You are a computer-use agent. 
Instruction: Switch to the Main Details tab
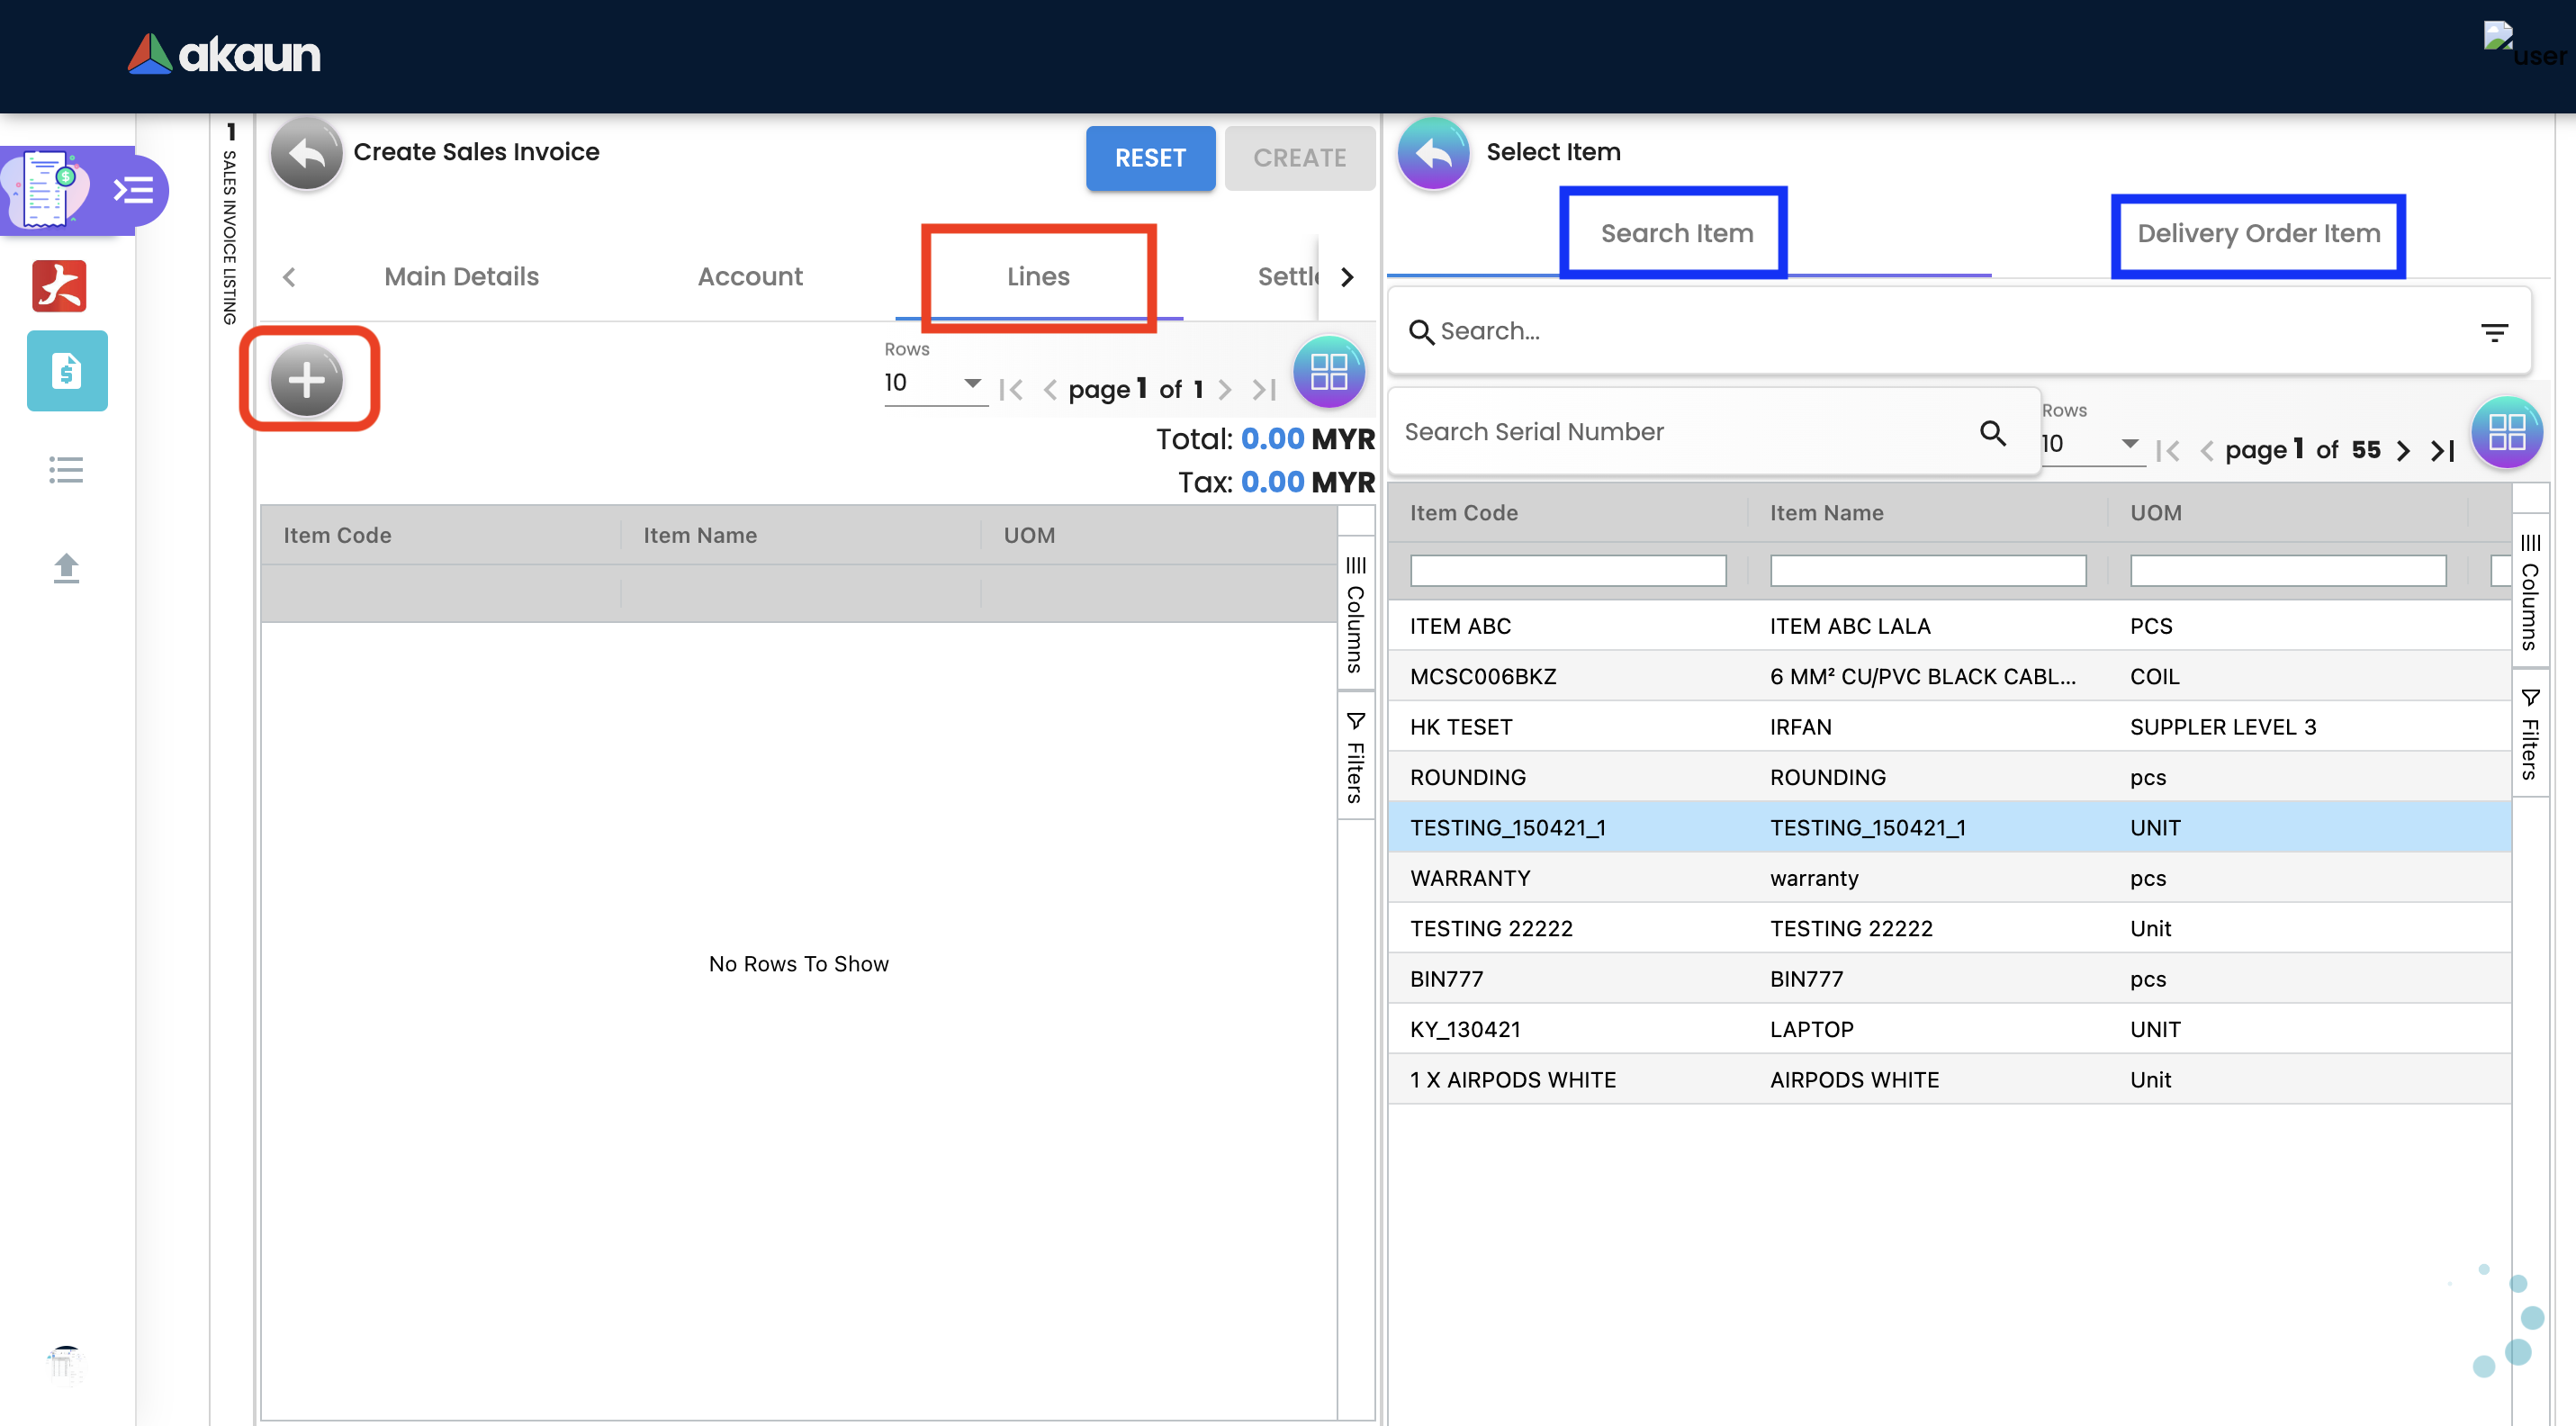461,276
